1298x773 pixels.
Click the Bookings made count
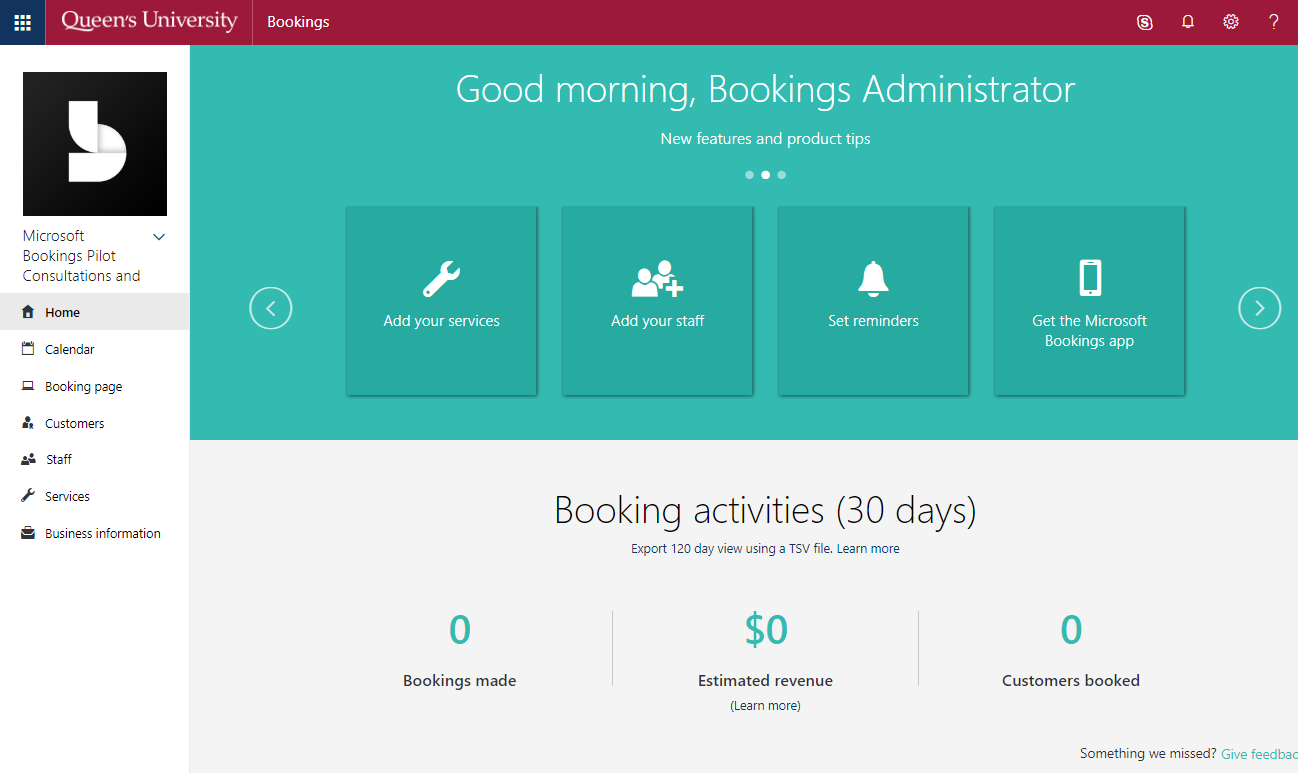459,630
